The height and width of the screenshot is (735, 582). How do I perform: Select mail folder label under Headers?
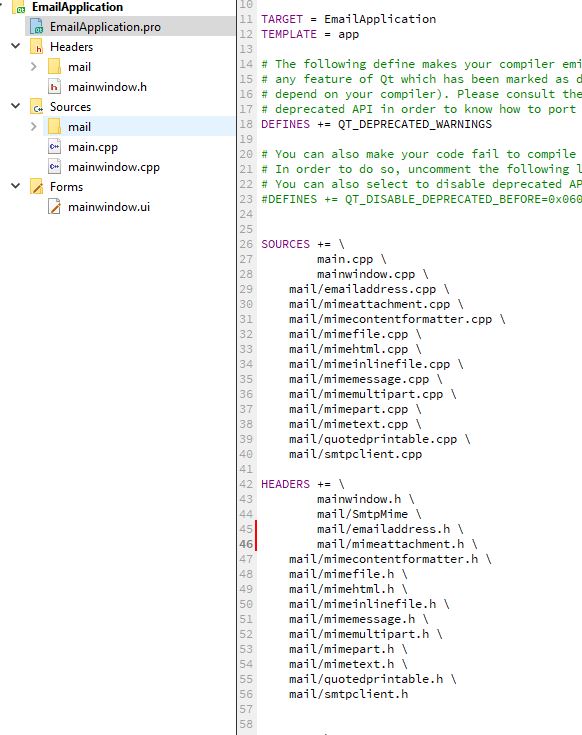(79, 67)
